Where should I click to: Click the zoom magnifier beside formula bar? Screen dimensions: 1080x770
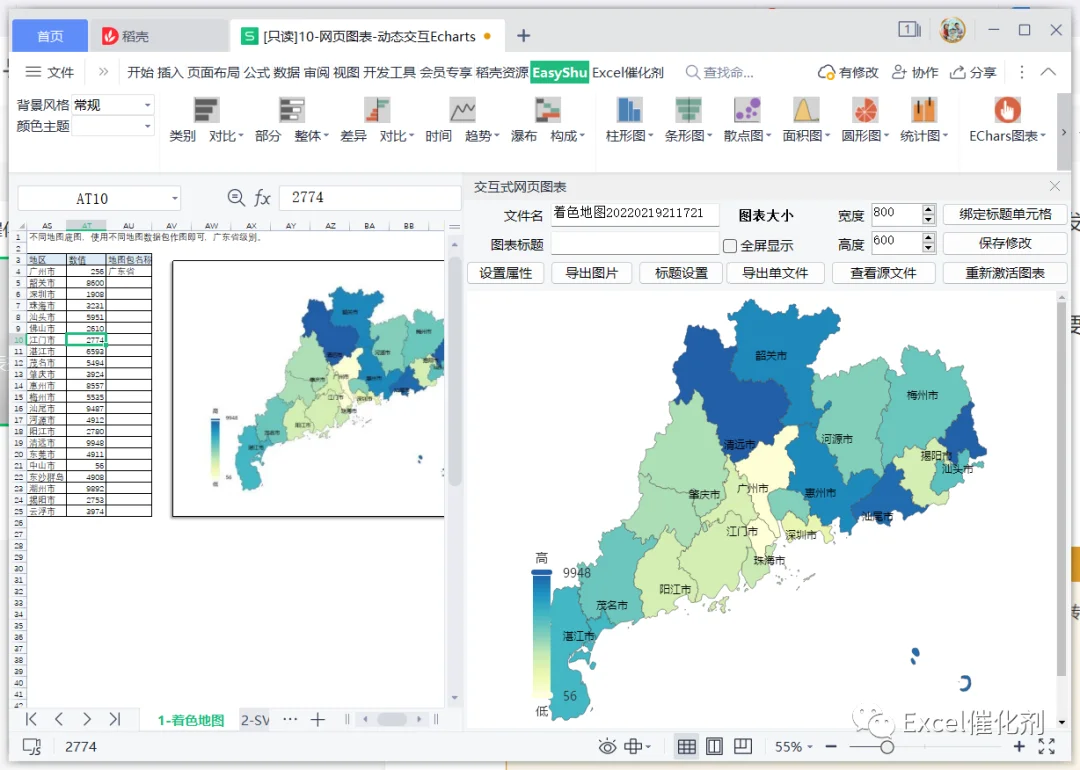(236, 198)
